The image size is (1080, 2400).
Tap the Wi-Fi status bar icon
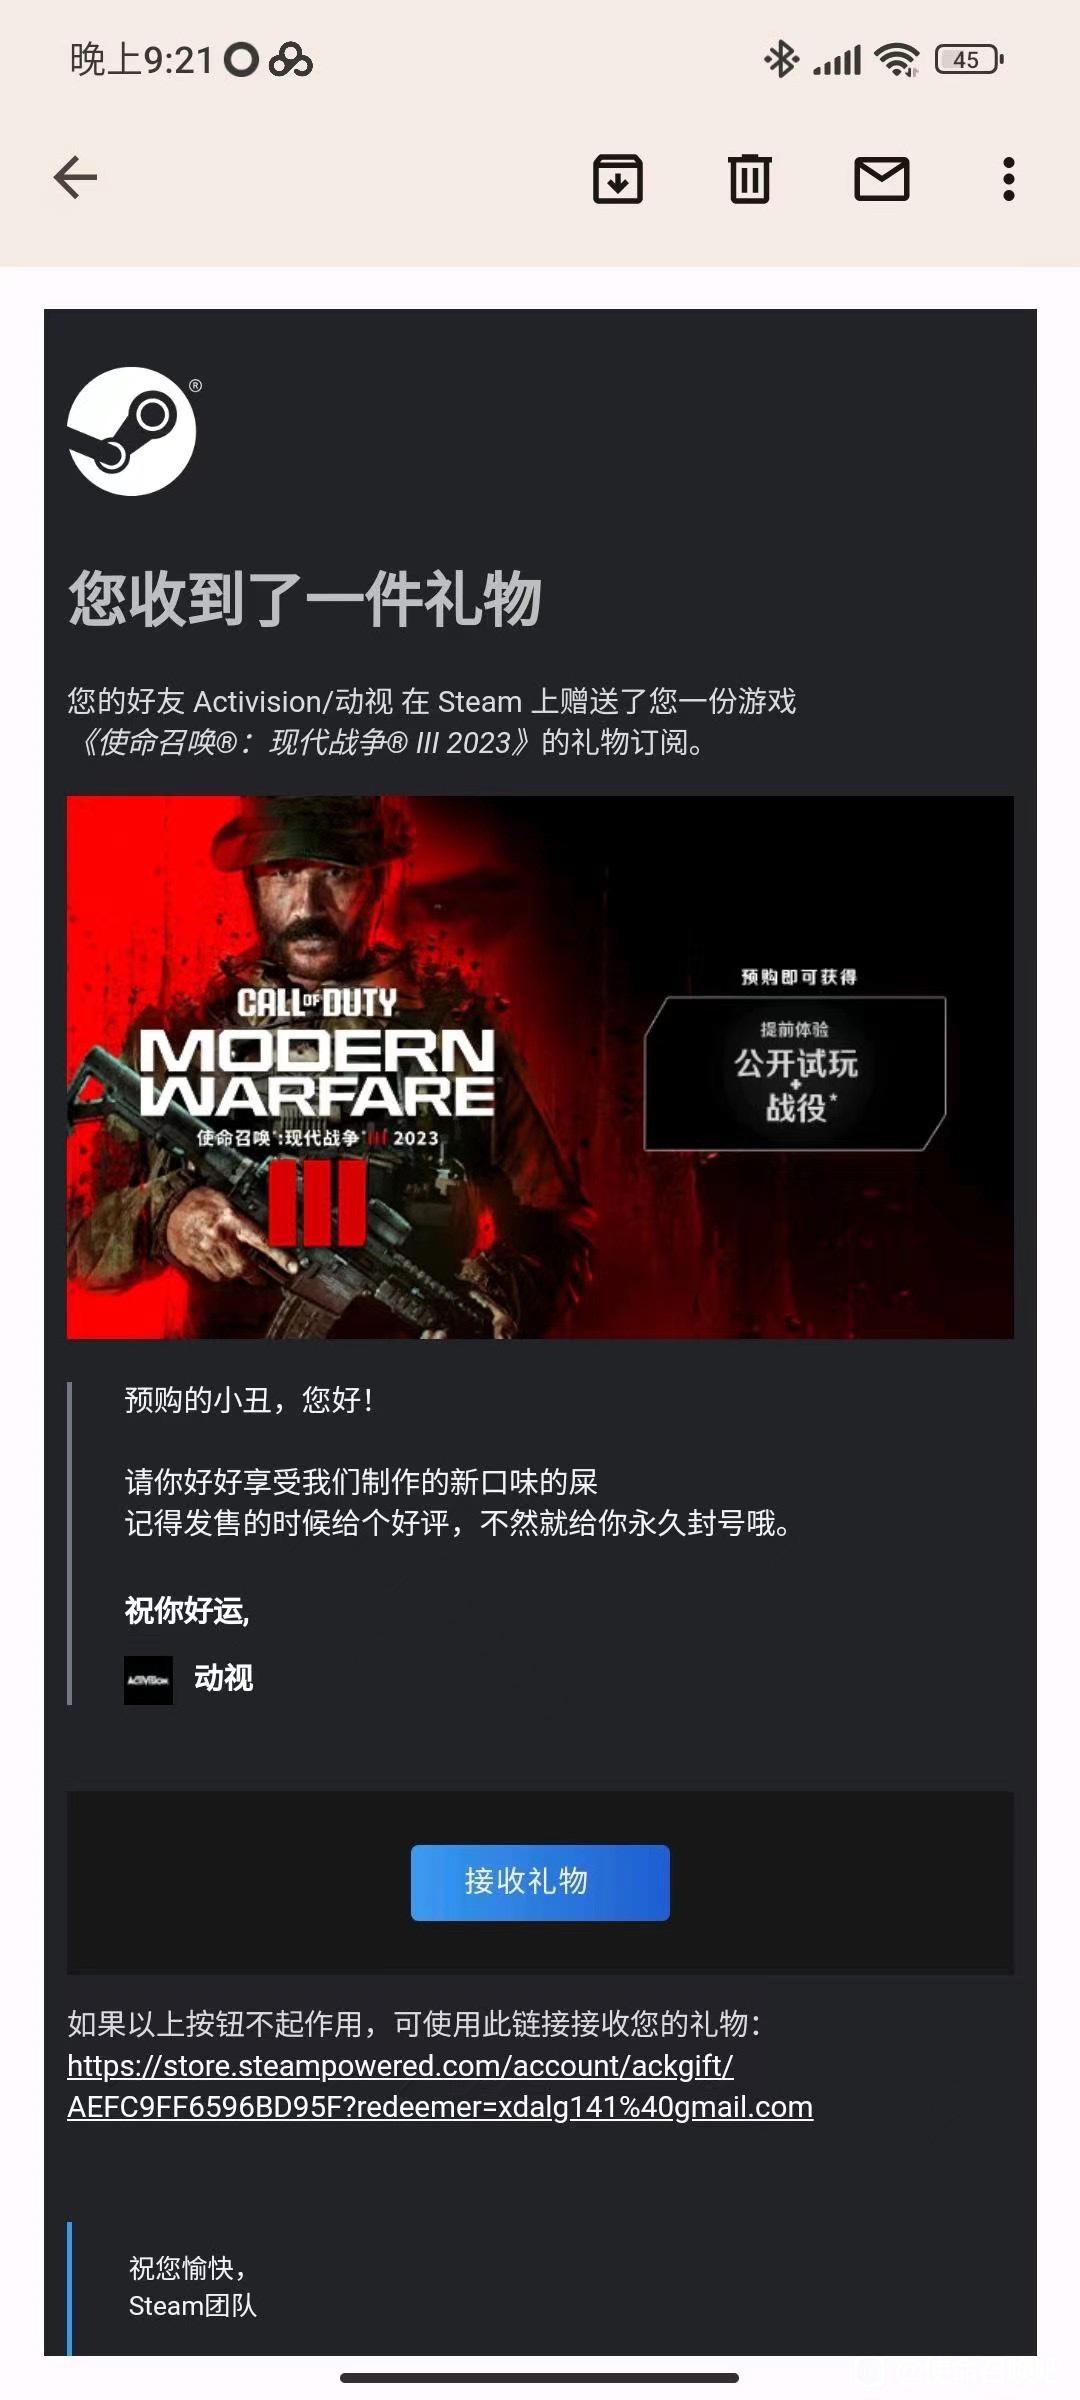[897, 60]
